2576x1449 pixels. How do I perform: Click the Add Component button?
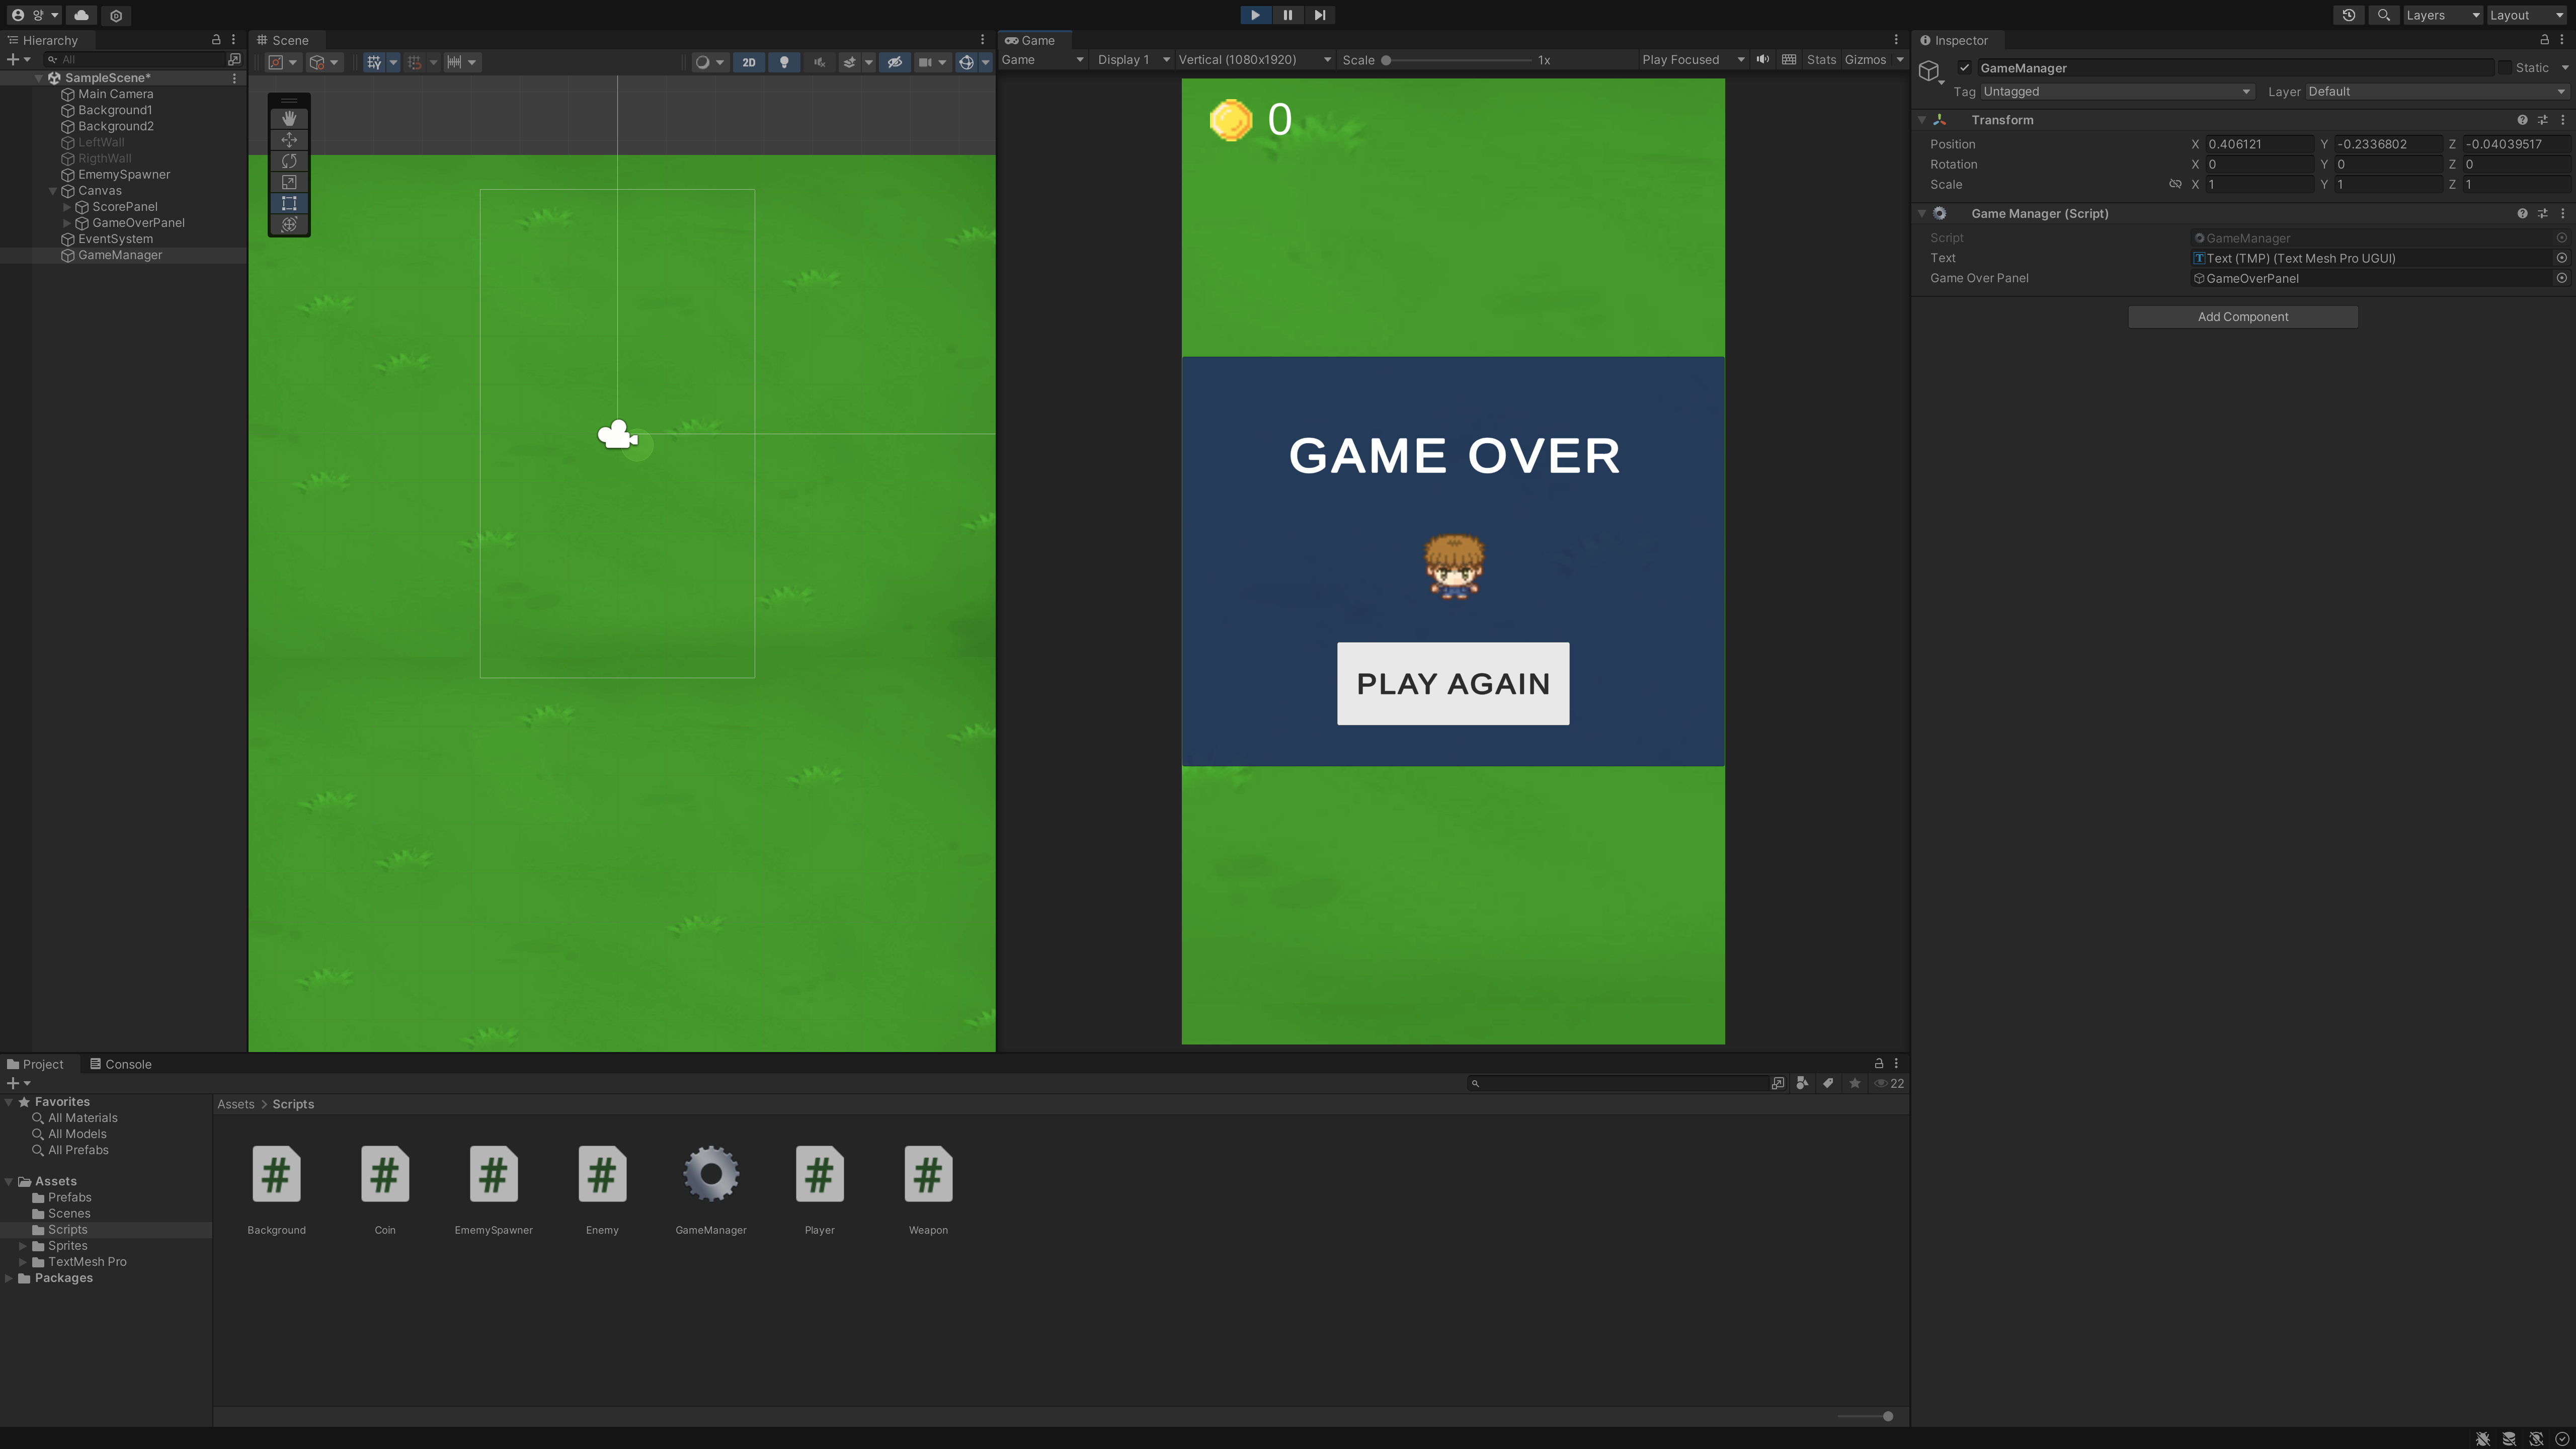(x=2242, y=317)
